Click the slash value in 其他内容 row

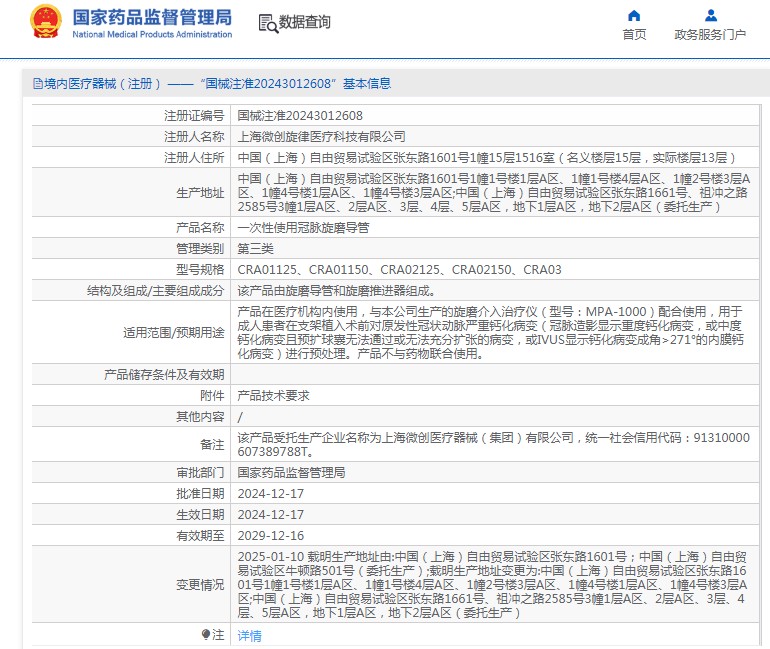pyautogui.click(x=240, y=417)
